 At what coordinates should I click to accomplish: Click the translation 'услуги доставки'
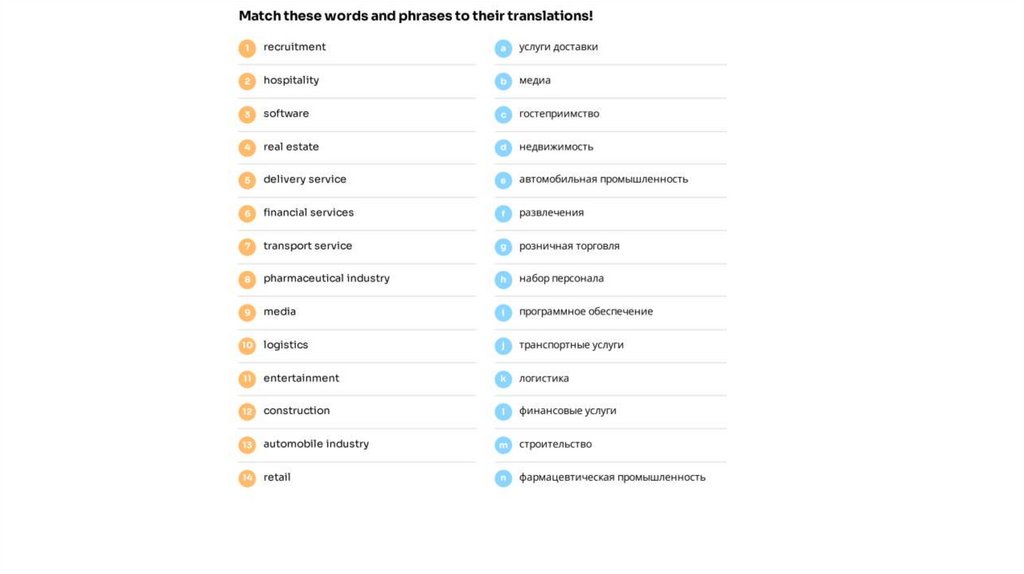pos(558,47)
